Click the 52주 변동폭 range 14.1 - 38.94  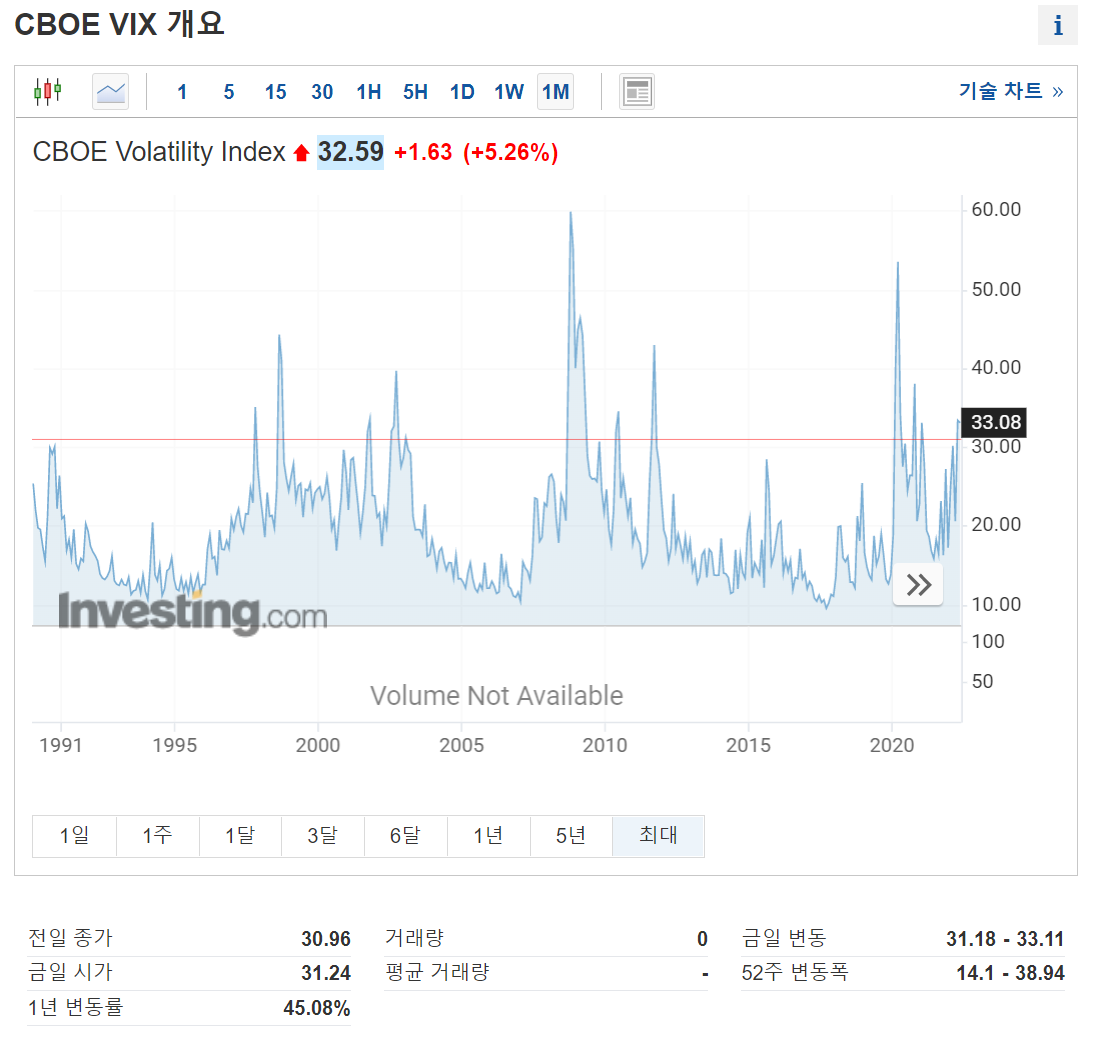coord(1011,973)
